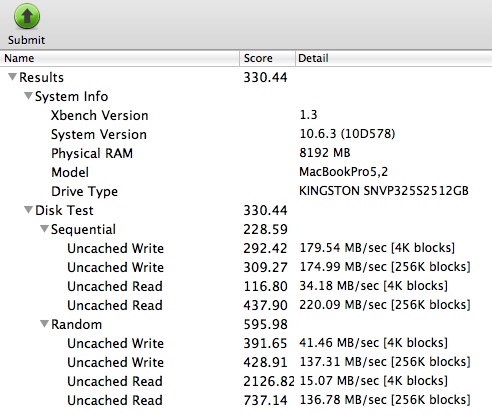
Task: Select the Results row
Action: pyautogui.click(x=246, y=77)
